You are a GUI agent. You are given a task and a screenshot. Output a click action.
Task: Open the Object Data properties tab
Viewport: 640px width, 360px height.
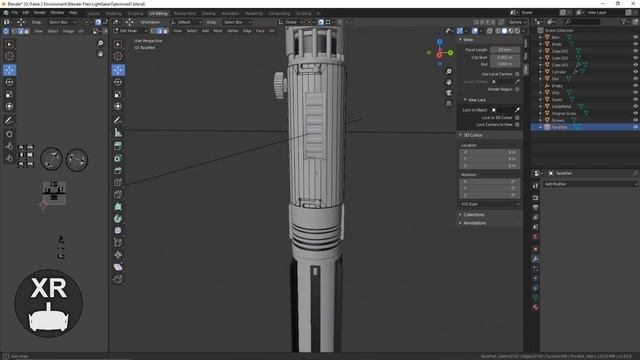[536, 298]
